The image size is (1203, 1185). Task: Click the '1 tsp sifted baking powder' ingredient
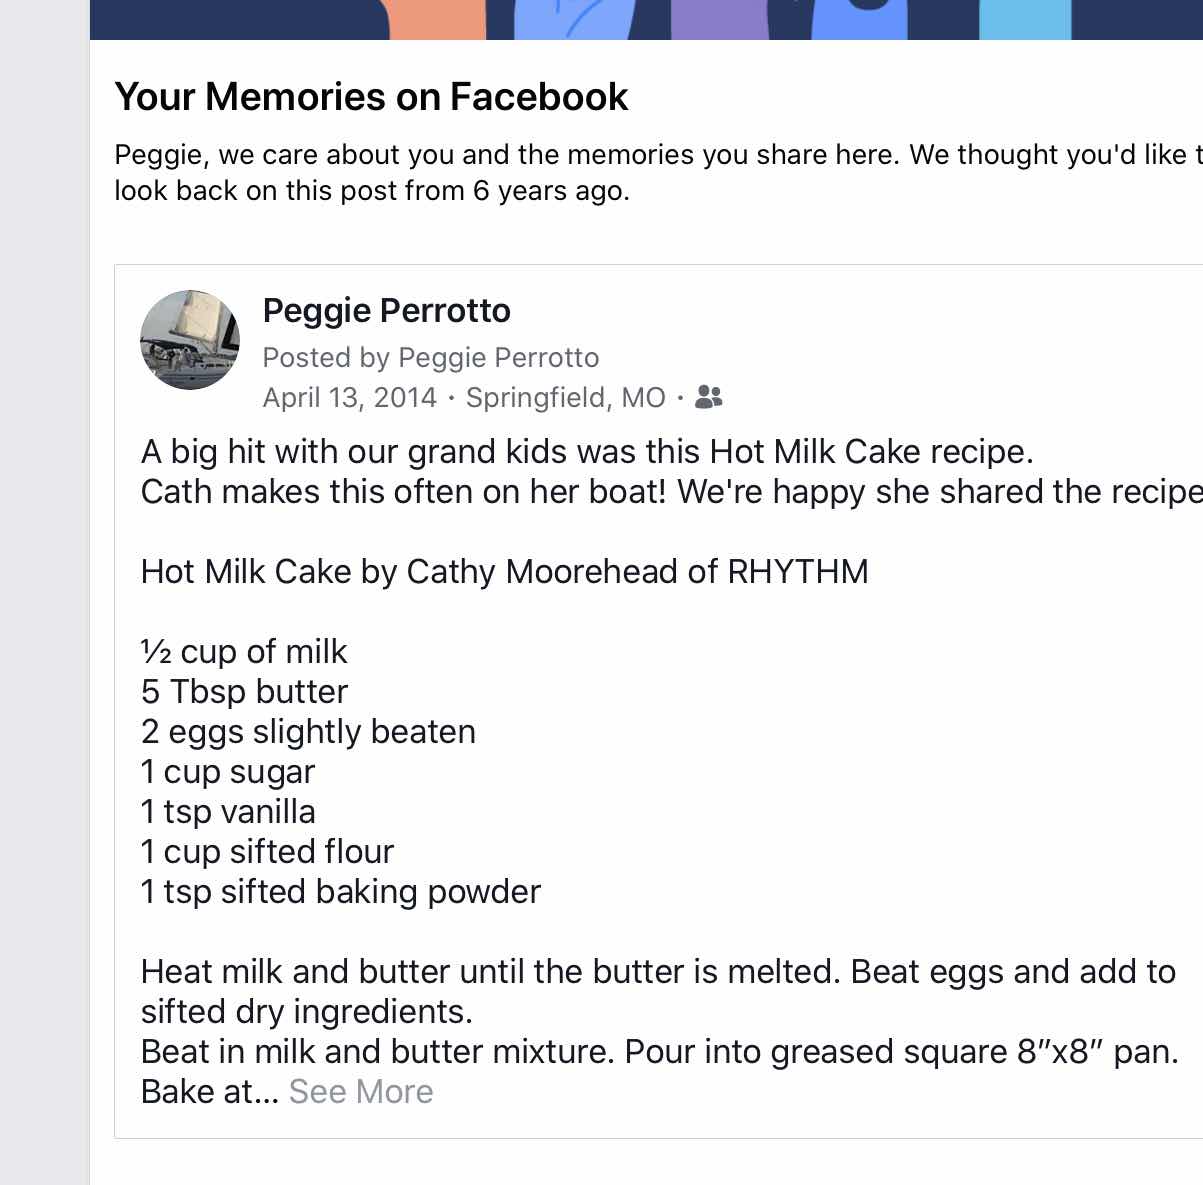[x=340, y=892]
